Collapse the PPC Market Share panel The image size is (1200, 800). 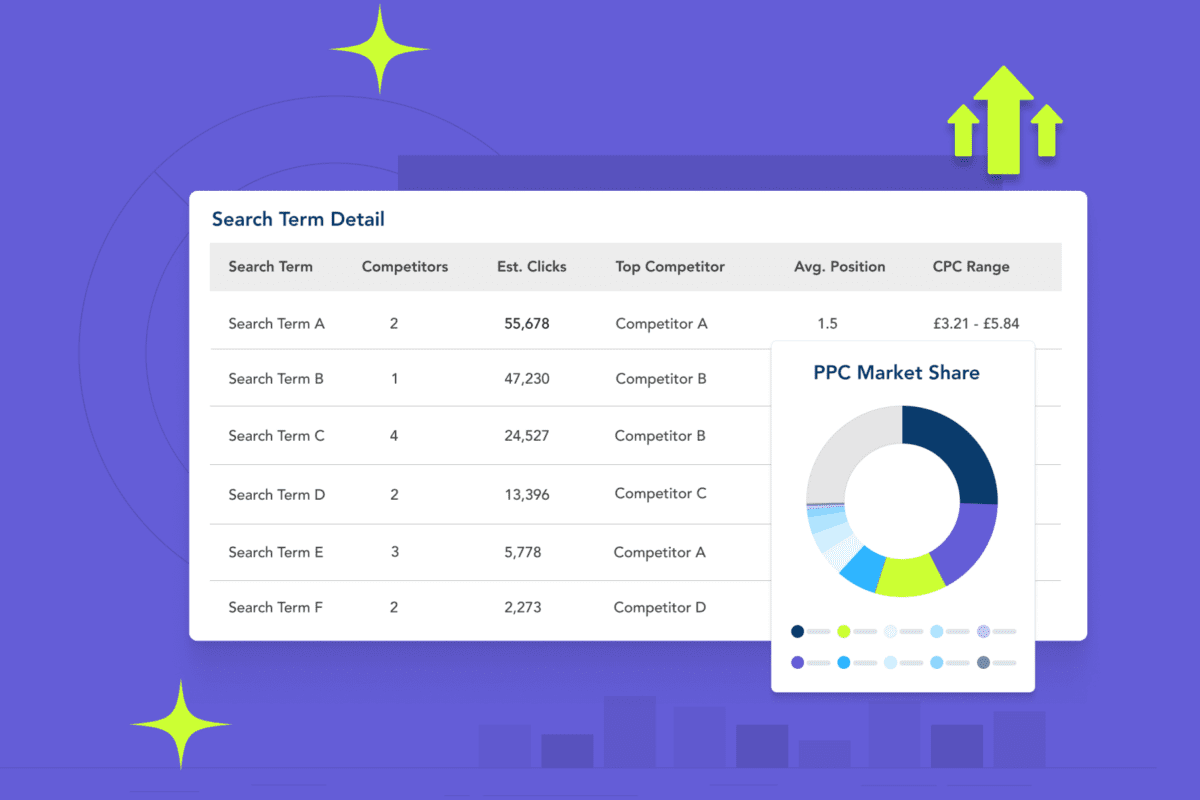click(896, 373)
